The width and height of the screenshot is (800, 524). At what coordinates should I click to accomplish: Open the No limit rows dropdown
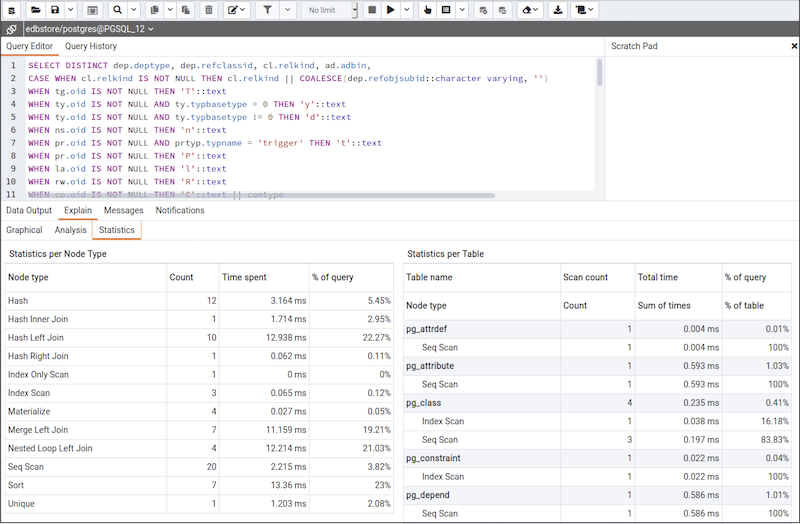(x=330, y=10)
